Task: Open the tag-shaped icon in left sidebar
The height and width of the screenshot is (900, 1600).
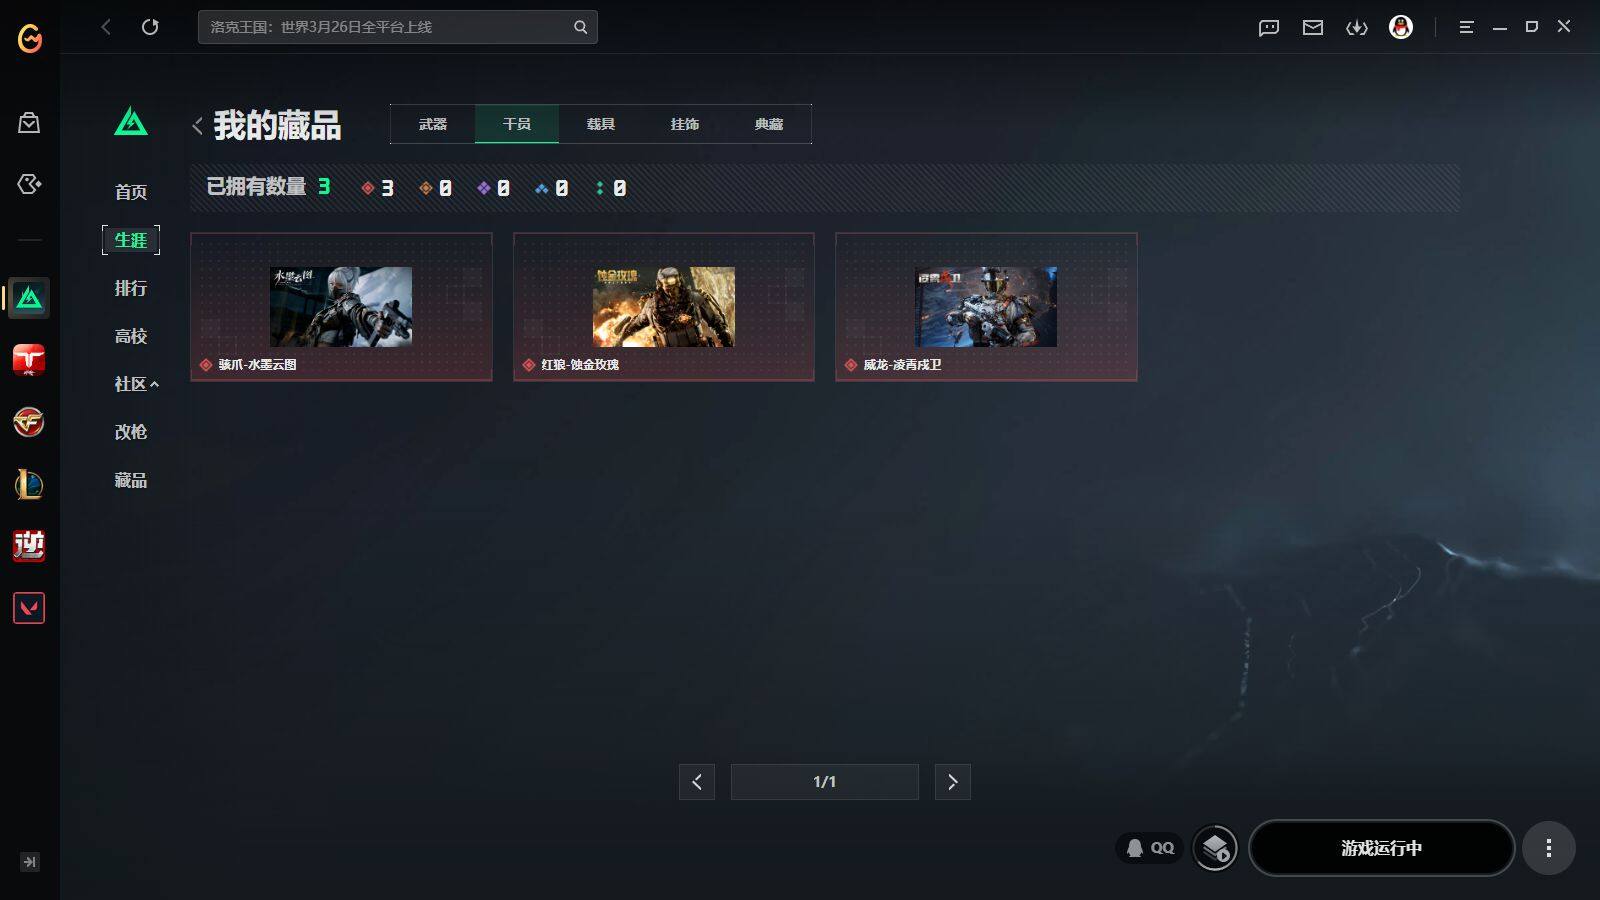Action: [29, 184]
